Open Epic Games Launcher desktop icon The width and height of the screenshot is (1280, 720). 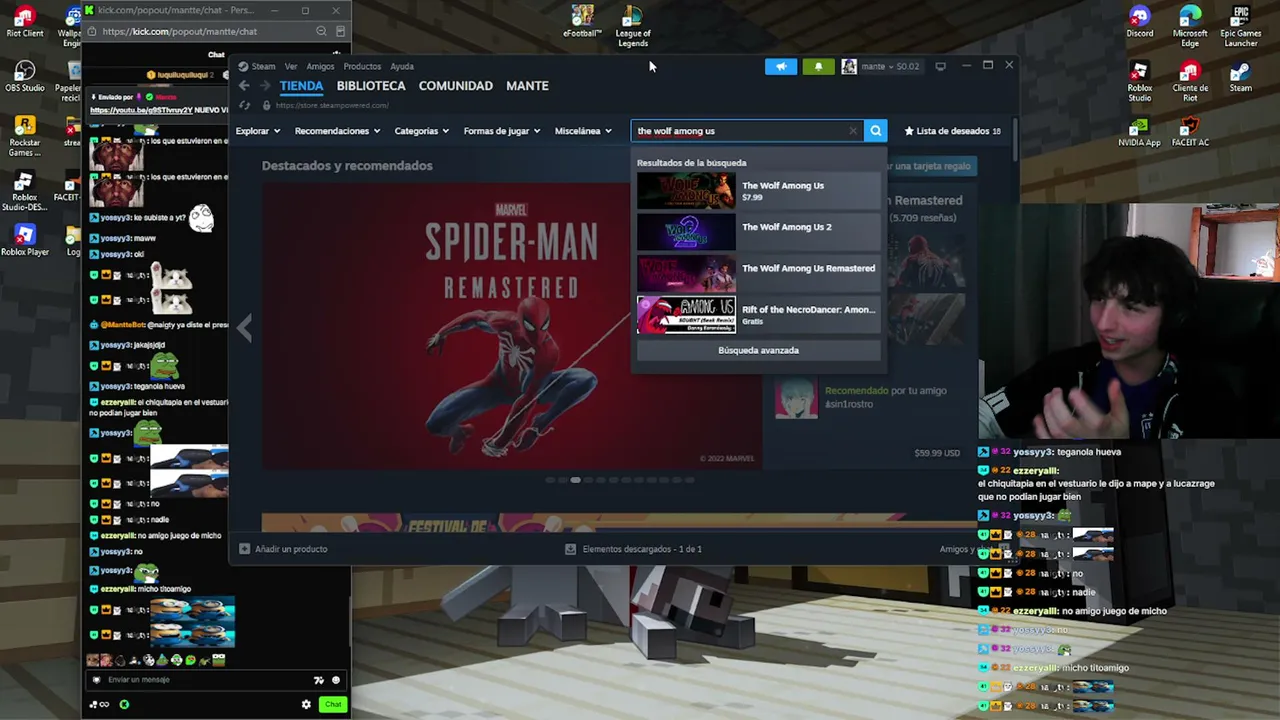click(x=1241, y=26)
